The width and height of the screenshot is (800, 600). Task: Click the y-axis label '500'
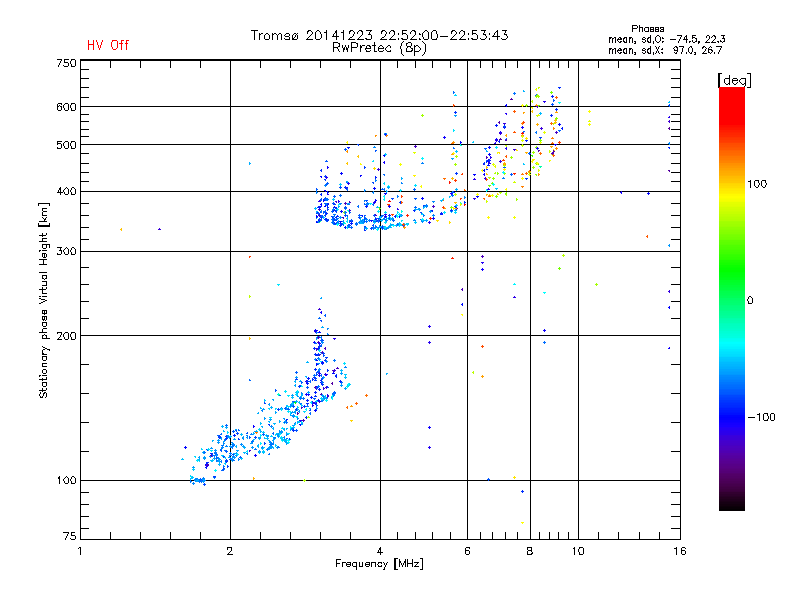tap(66, 145)
